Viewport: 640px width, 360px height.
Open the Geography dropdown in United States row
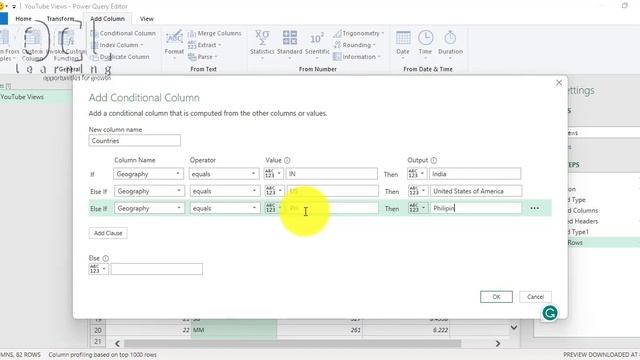click(x=149, y=191)
